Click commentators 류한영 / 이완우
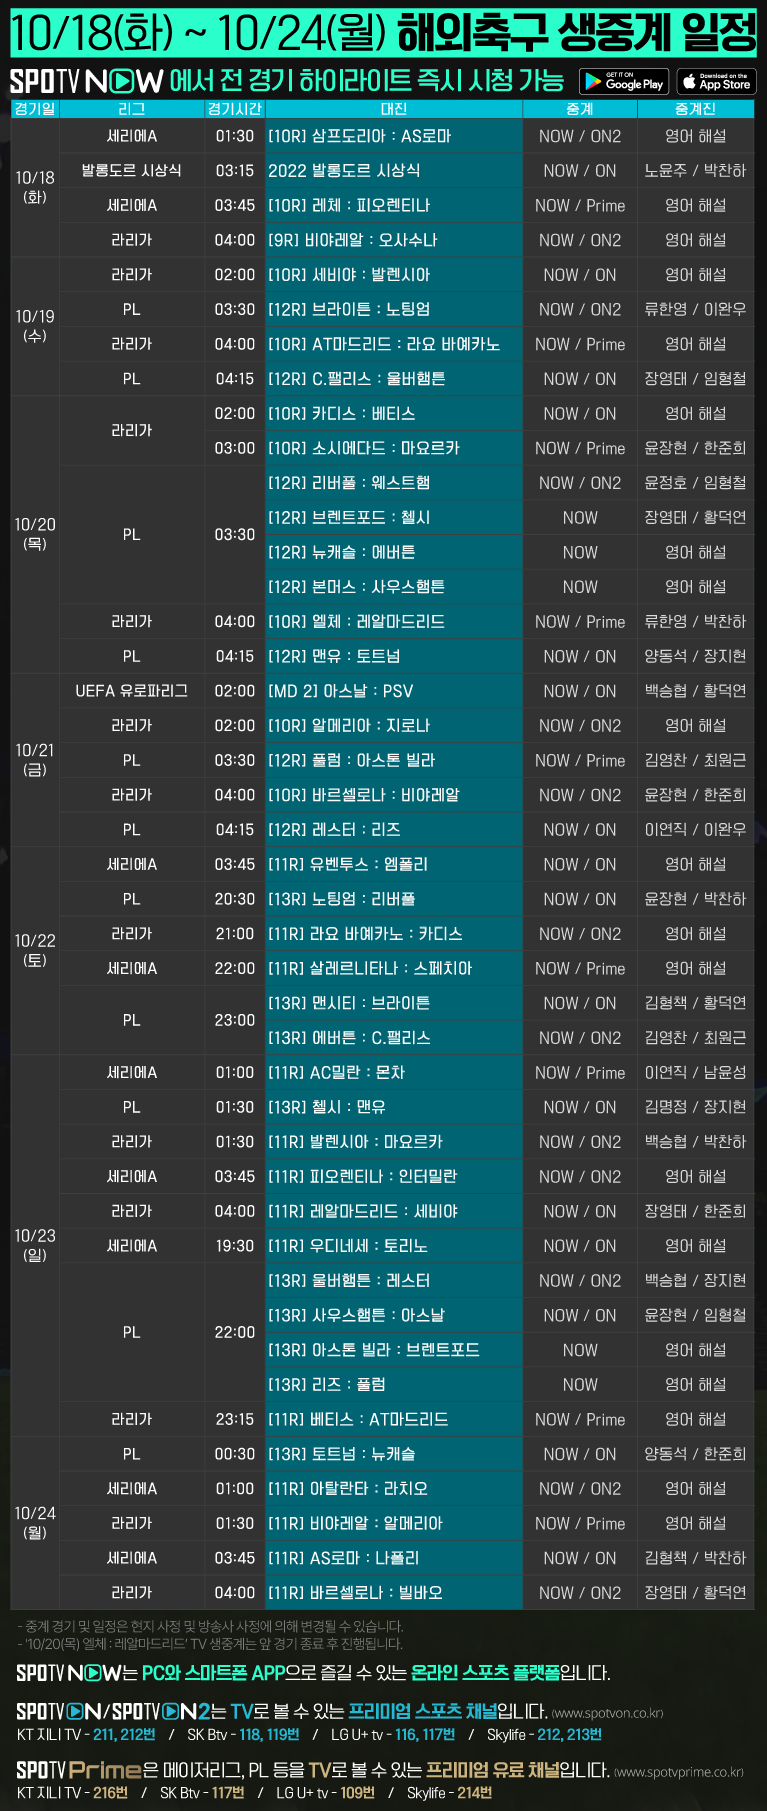 click(696, 309)
